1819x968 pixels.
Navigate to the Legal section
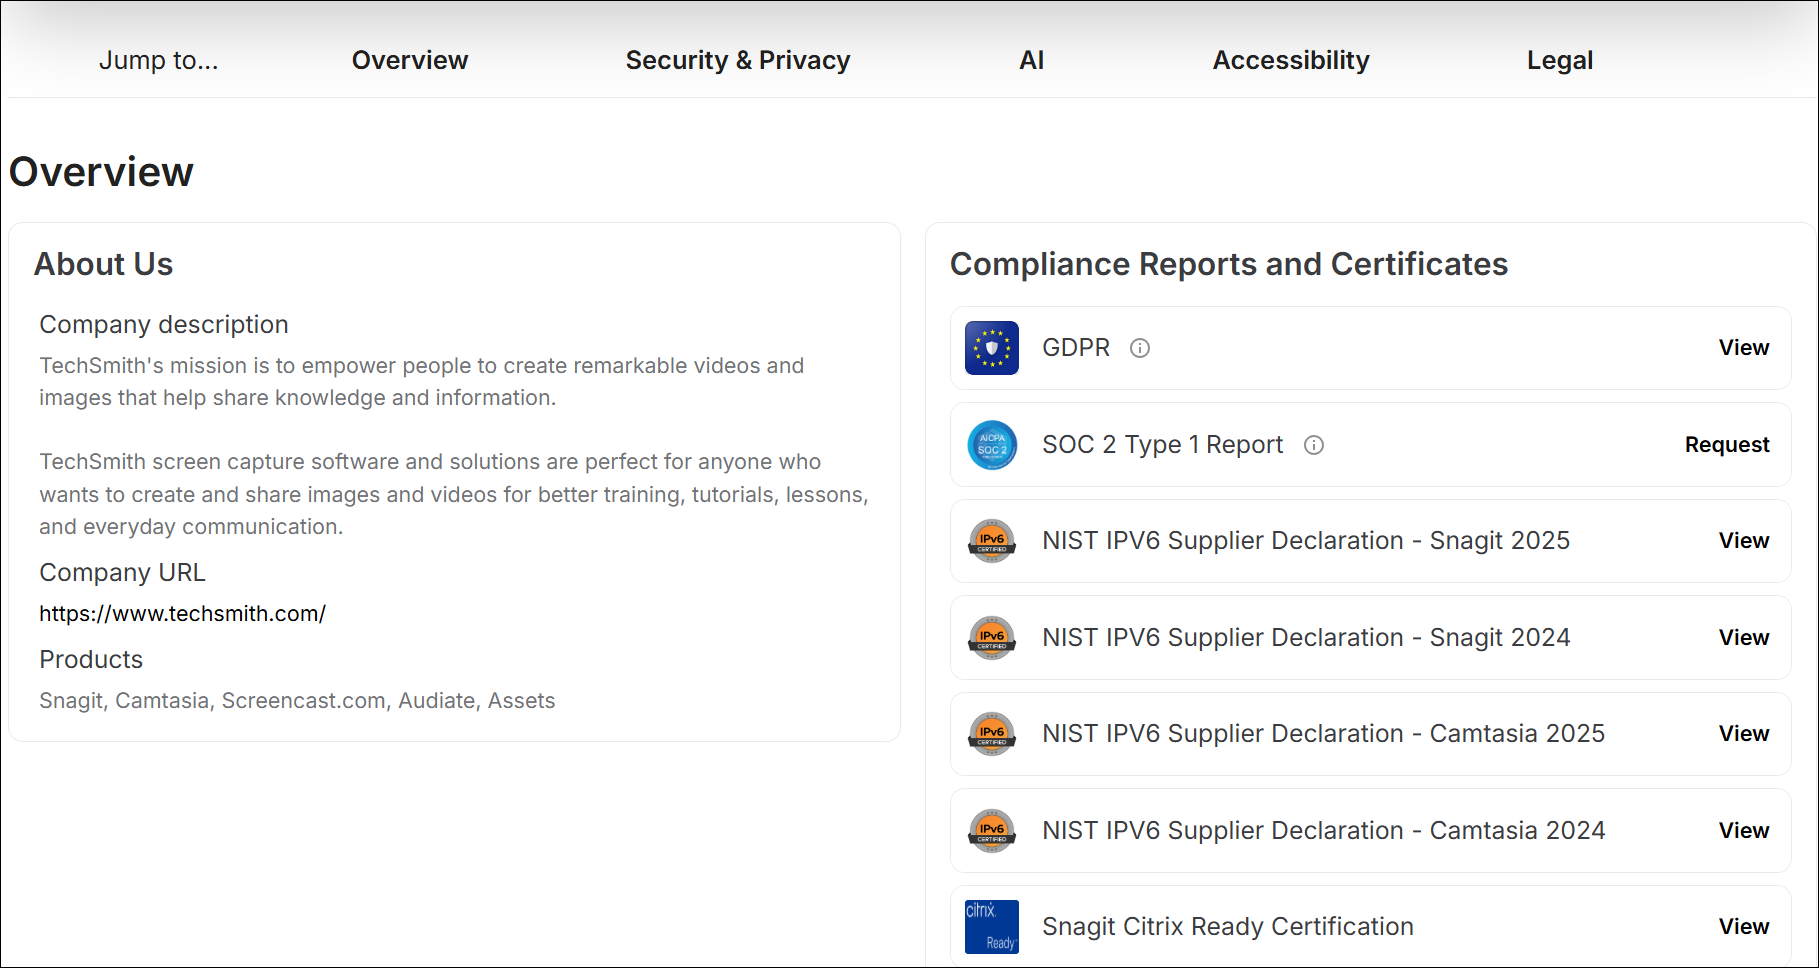[x=1559, y=60]
